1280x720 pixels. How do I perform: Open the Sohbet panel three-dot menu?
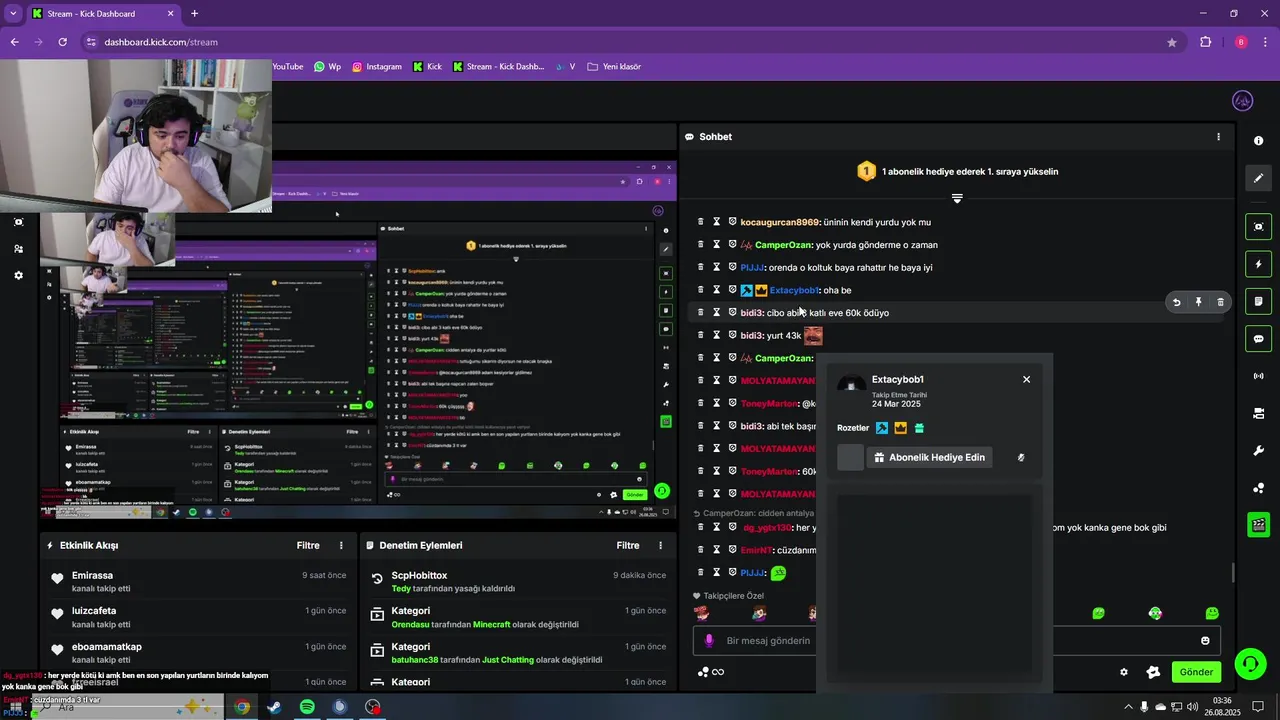tap(1218, 137)
